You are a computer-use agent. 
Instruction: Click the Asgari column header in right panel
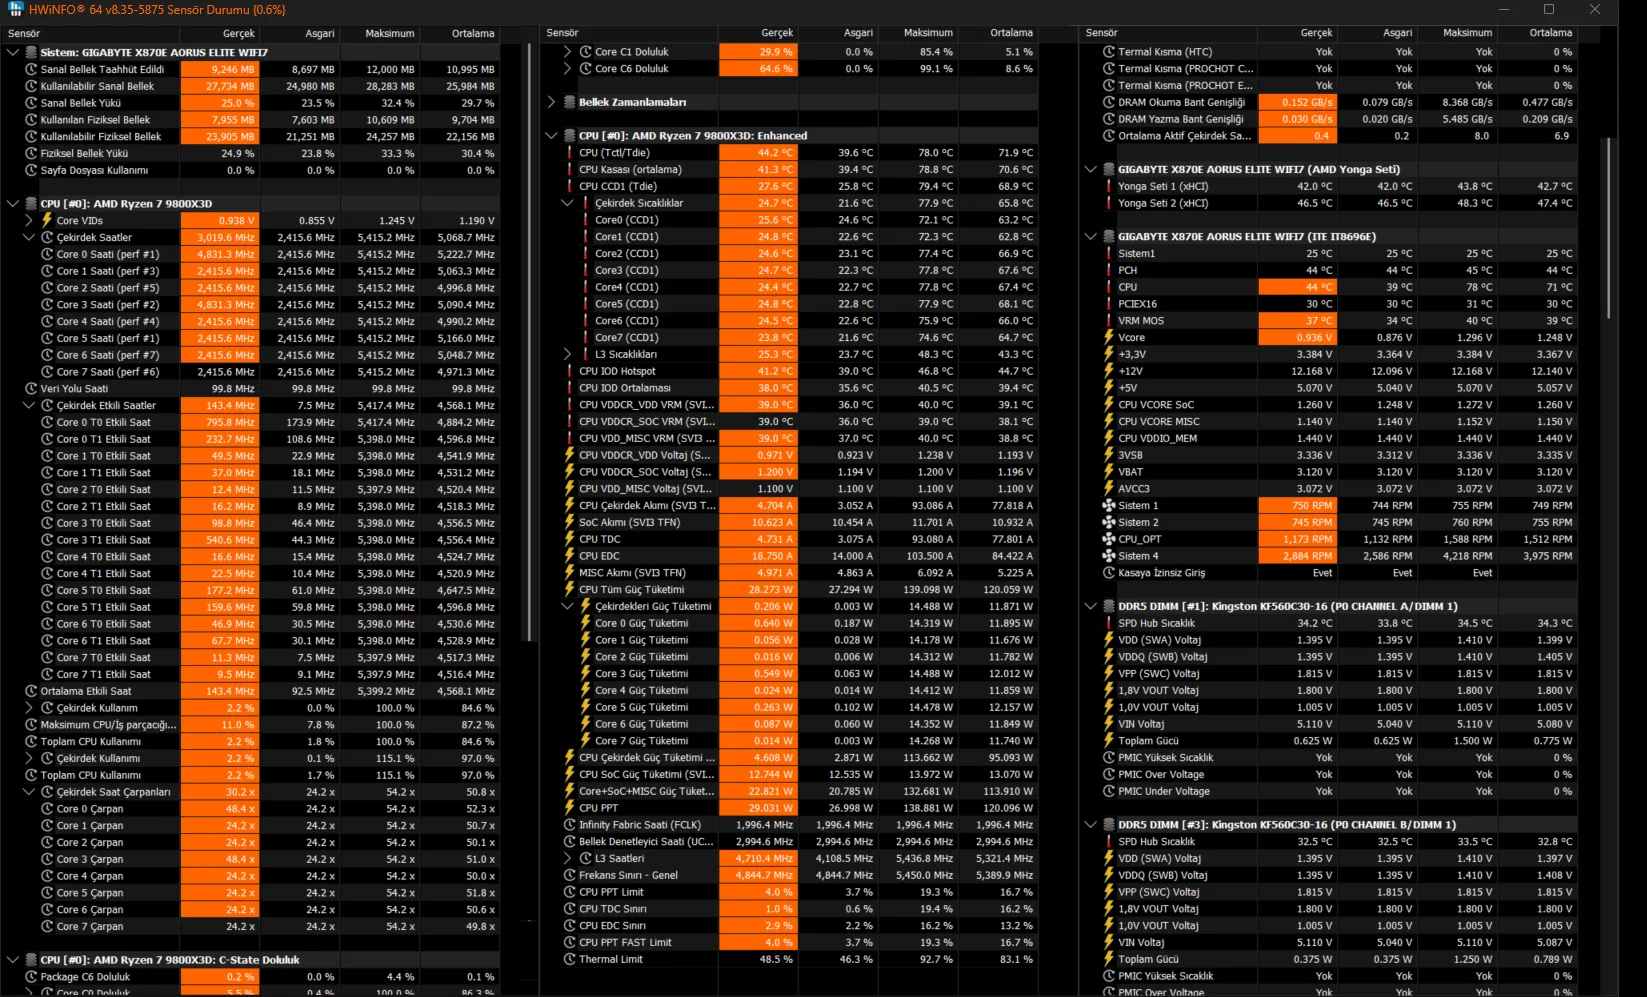[x=1378, y=33]
